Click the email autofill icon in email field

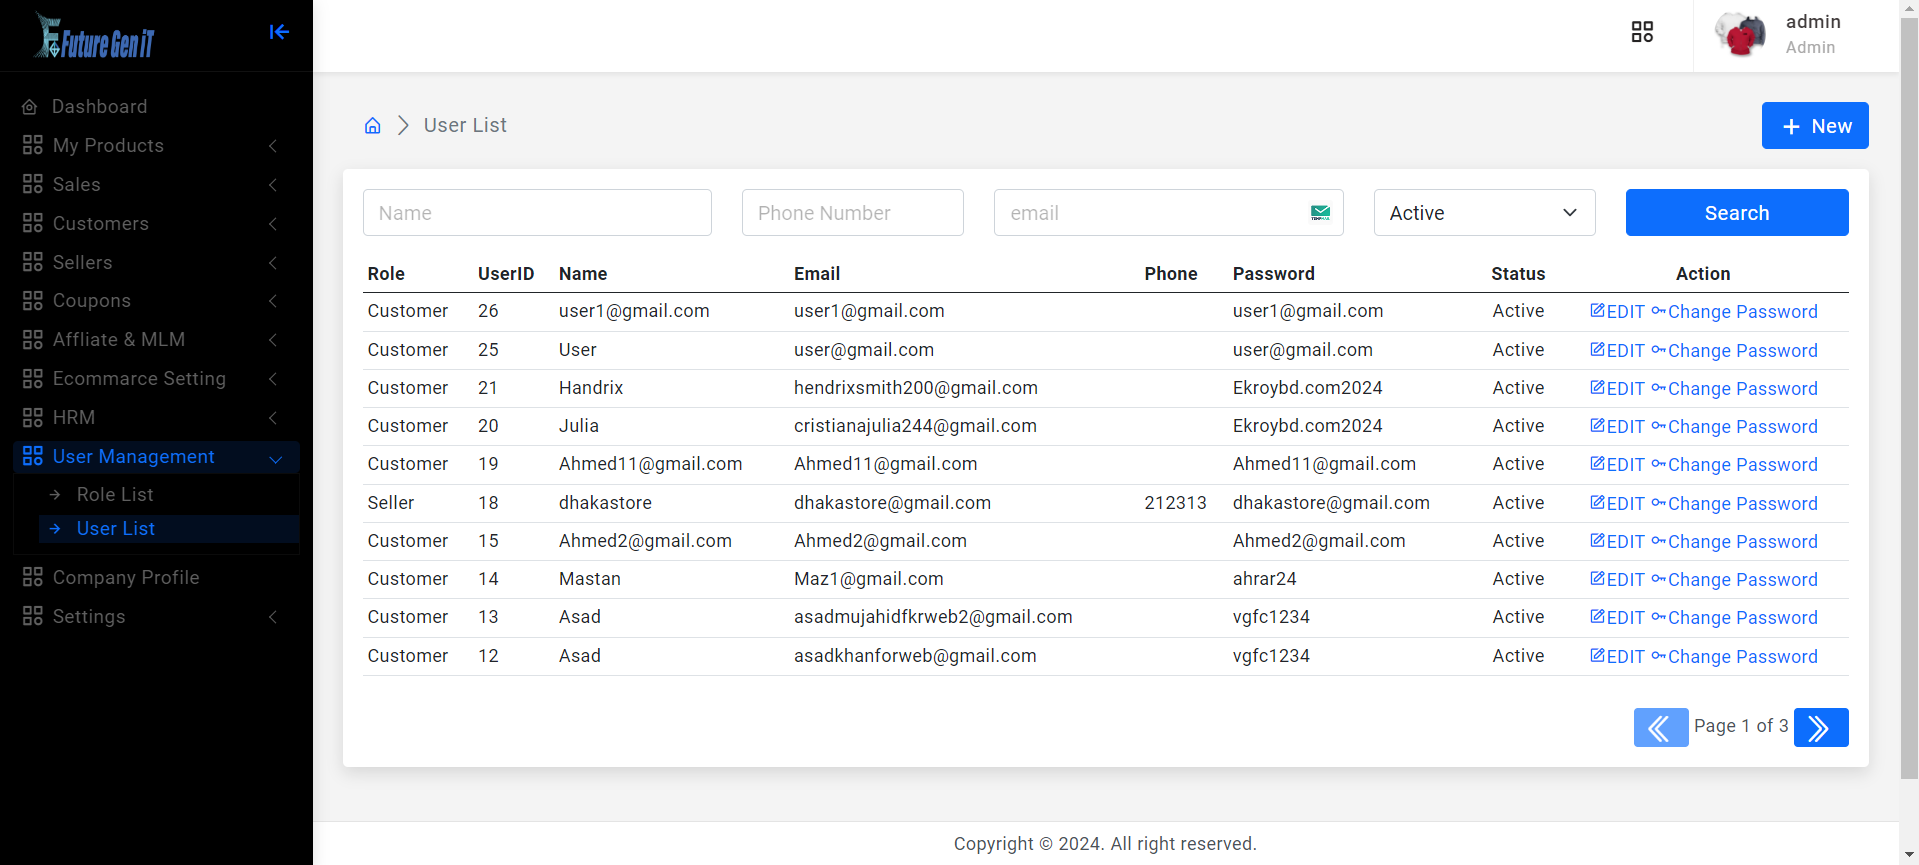point(1320,213)
